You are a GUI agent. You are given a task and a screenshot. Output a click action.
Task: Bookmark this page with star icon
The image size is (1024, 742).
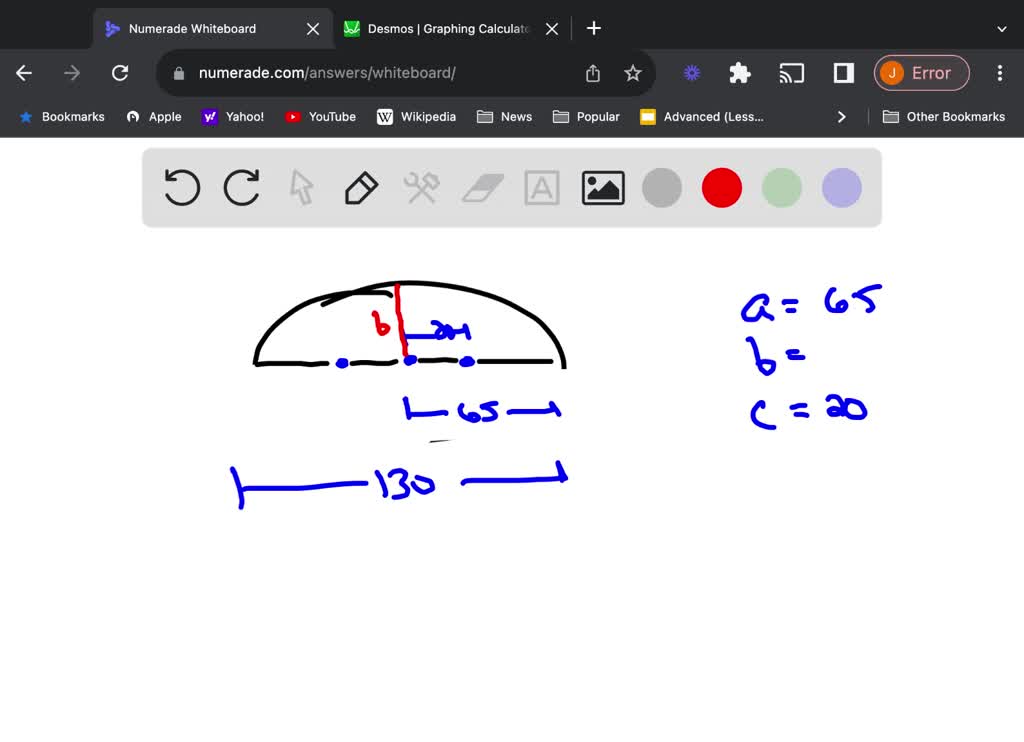click(x=633, y=73)
